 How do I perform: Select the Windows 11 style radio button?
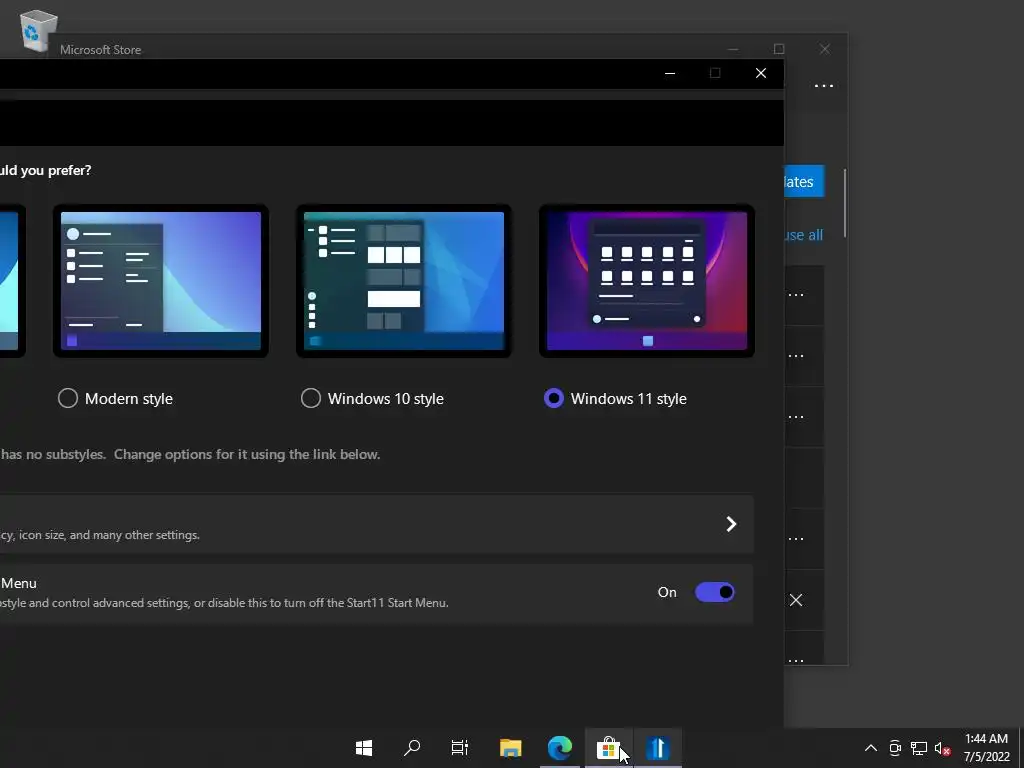(x=554, y=398)
